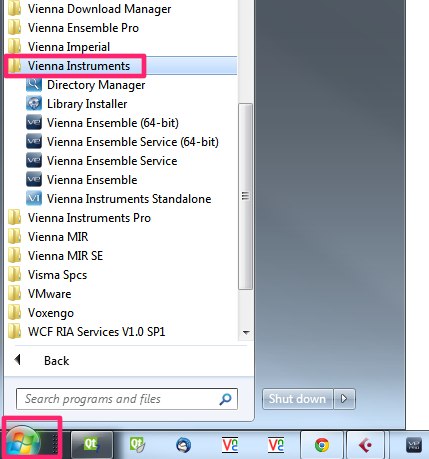Image resolution: width=429 pixels, height=459 pixels.
Task: Click the Shut down button
Action: [298, 399]
